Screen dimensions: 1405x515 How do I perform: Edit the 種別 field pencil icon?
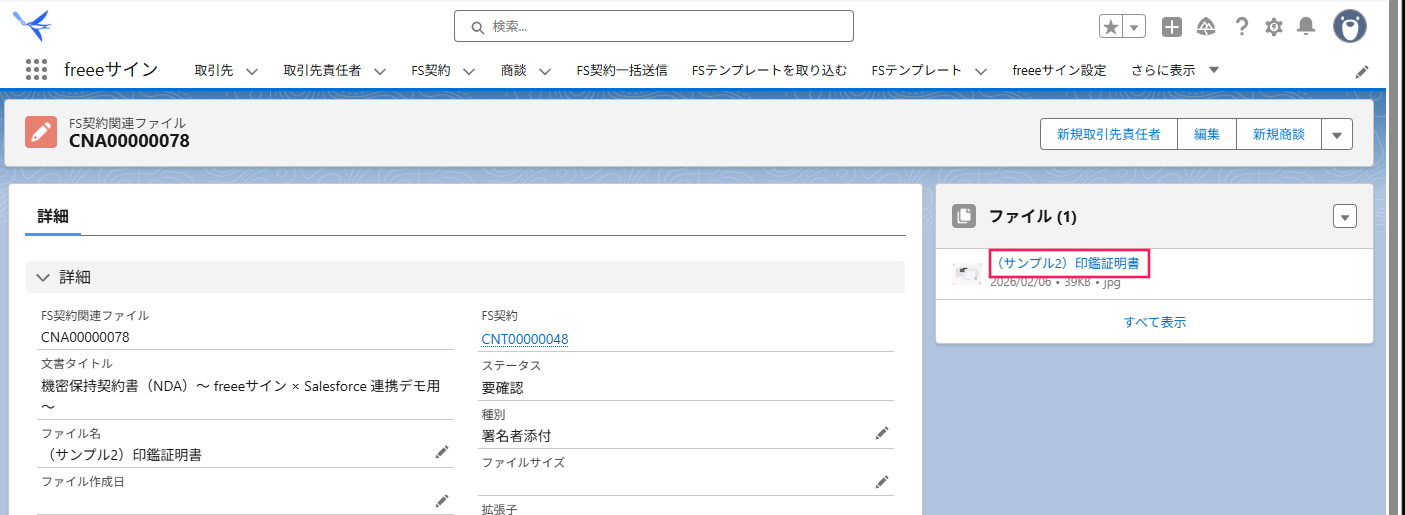click(882, 433)
